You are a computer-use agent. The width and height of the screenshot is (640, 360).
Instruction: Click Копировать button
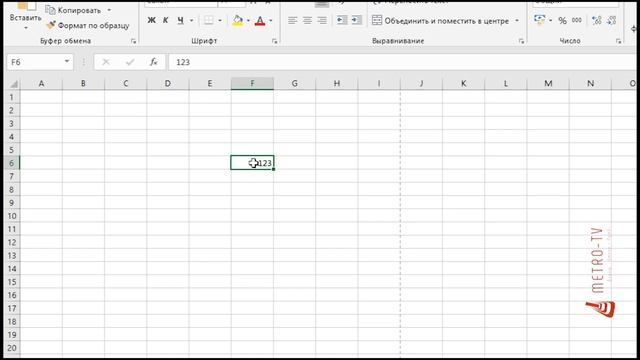click(73, 10)
